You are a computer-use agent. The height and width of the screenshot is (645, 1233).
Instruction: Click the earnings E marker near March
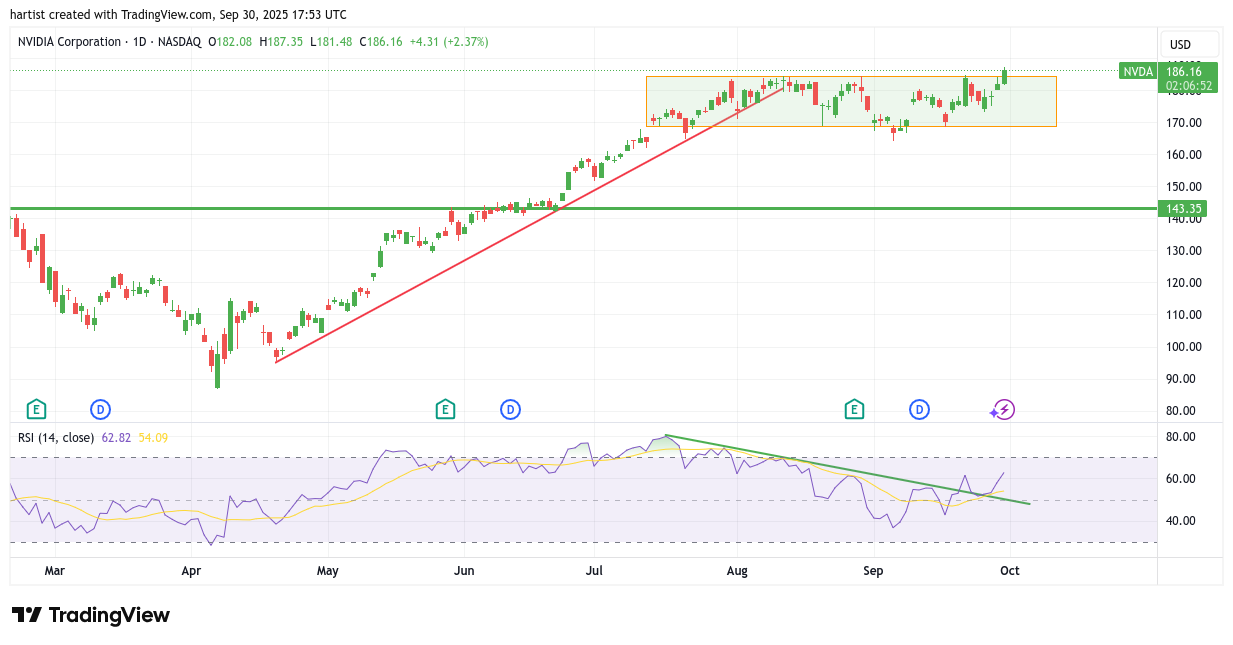(x=36, y=409)
